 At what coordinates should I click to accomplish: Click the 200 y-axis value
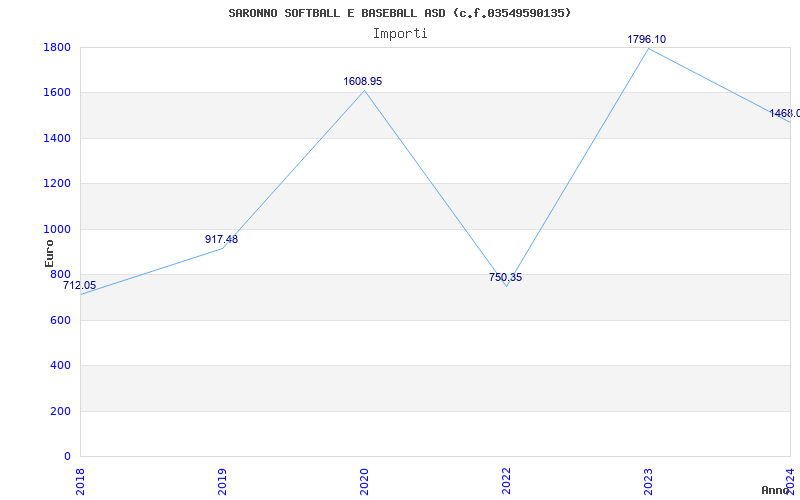[x=60, y=411]
